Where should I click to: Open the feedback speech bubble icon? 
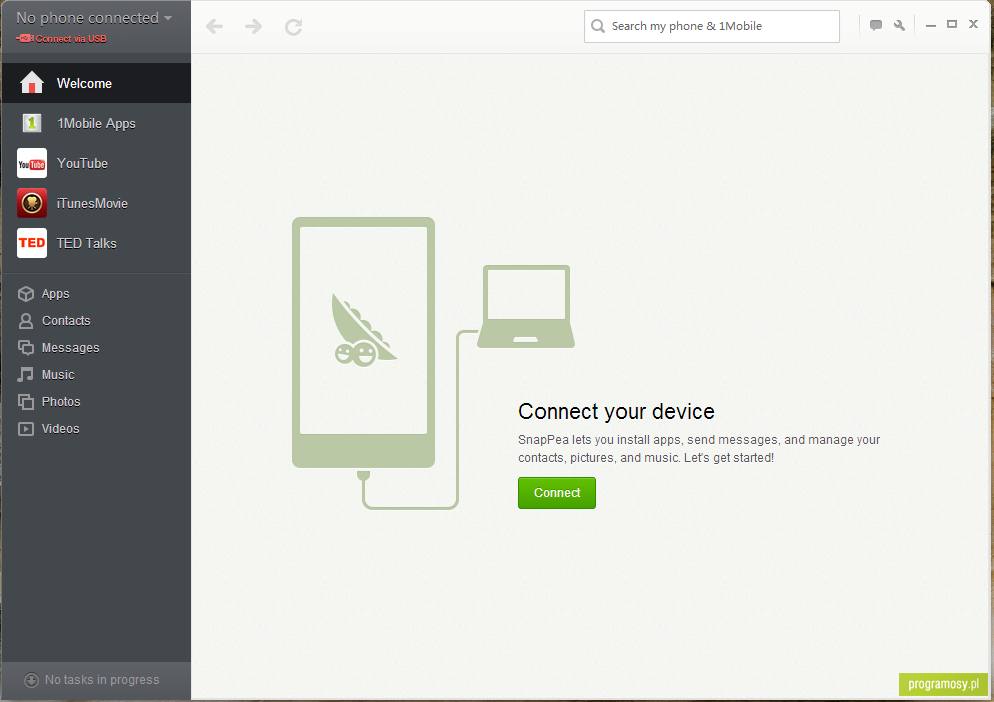[x=875, y=25]
